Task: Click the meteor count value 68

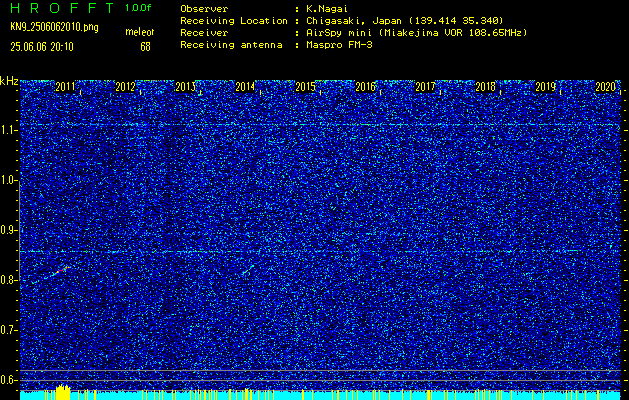Action: 145,47
